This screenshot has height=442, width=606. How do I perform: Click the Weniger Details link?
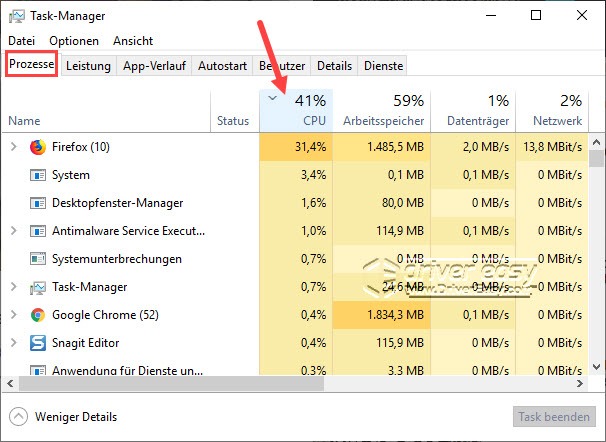(76, 417)
